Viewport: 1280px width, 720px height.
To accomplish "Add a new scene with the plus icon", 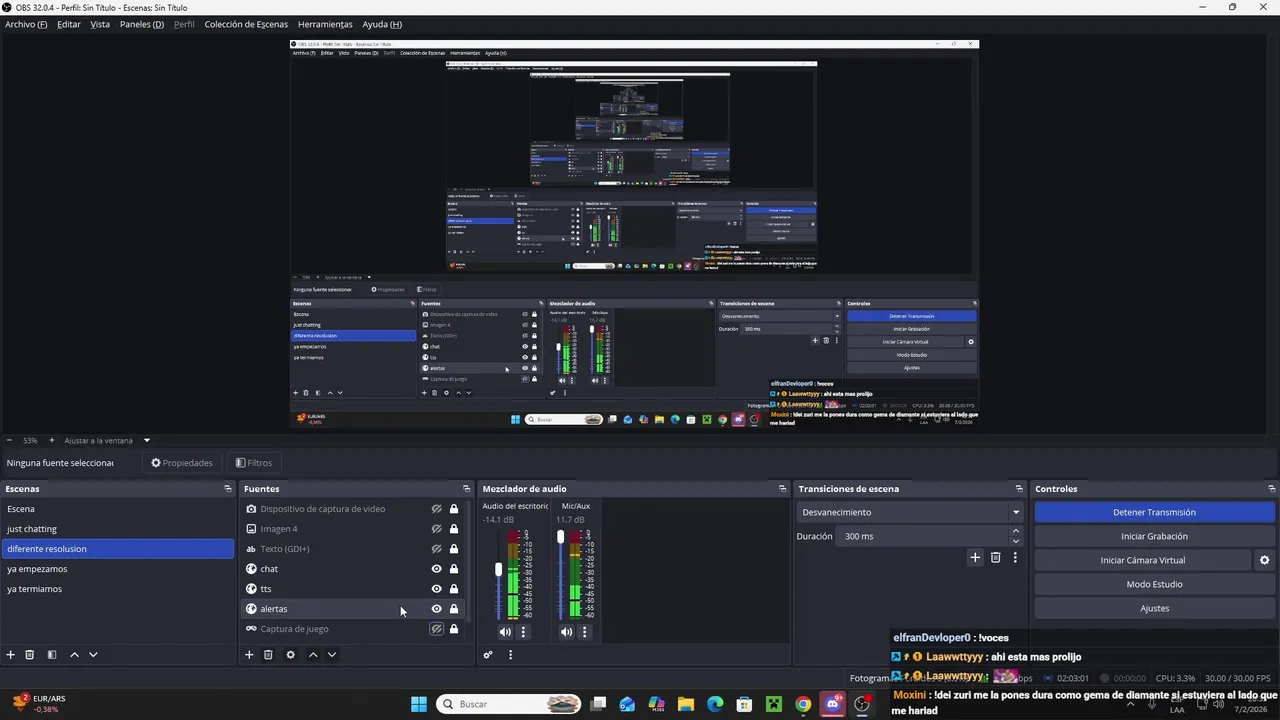I will pyautogui.click(x=11, y=655).
